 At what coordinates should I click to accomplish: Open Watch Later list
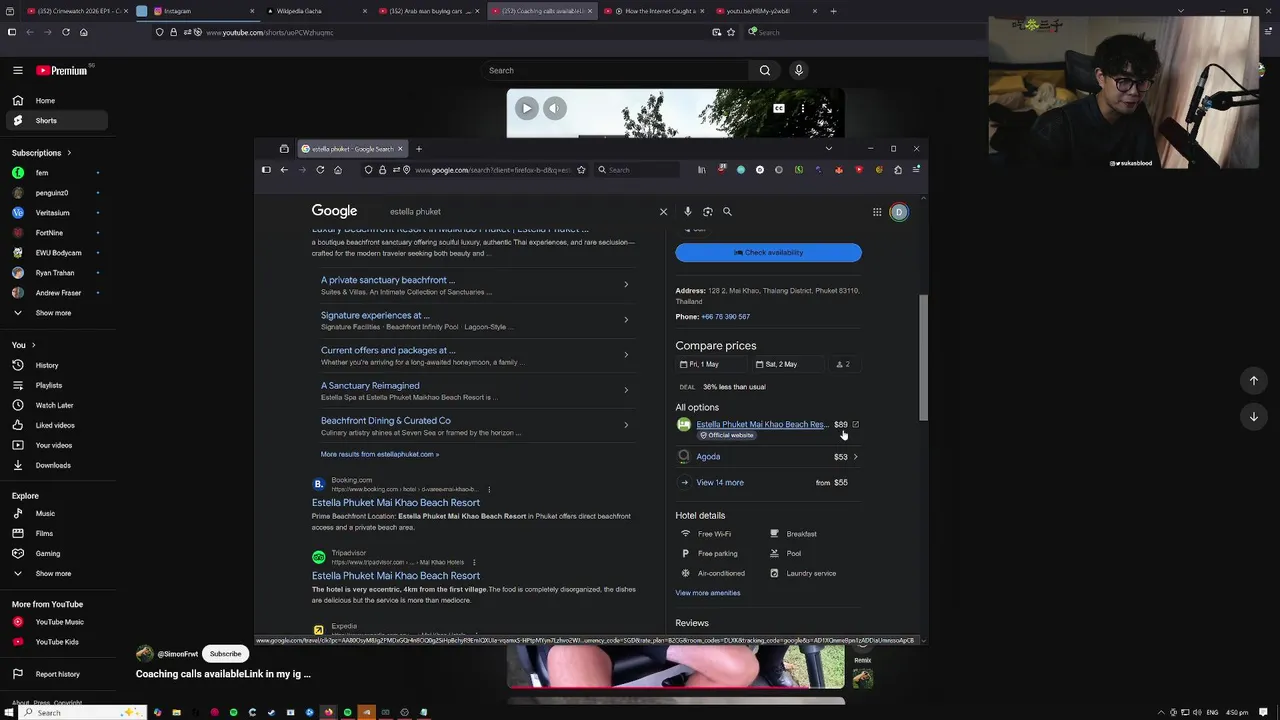pyautogui.click(x=55, y=405)
